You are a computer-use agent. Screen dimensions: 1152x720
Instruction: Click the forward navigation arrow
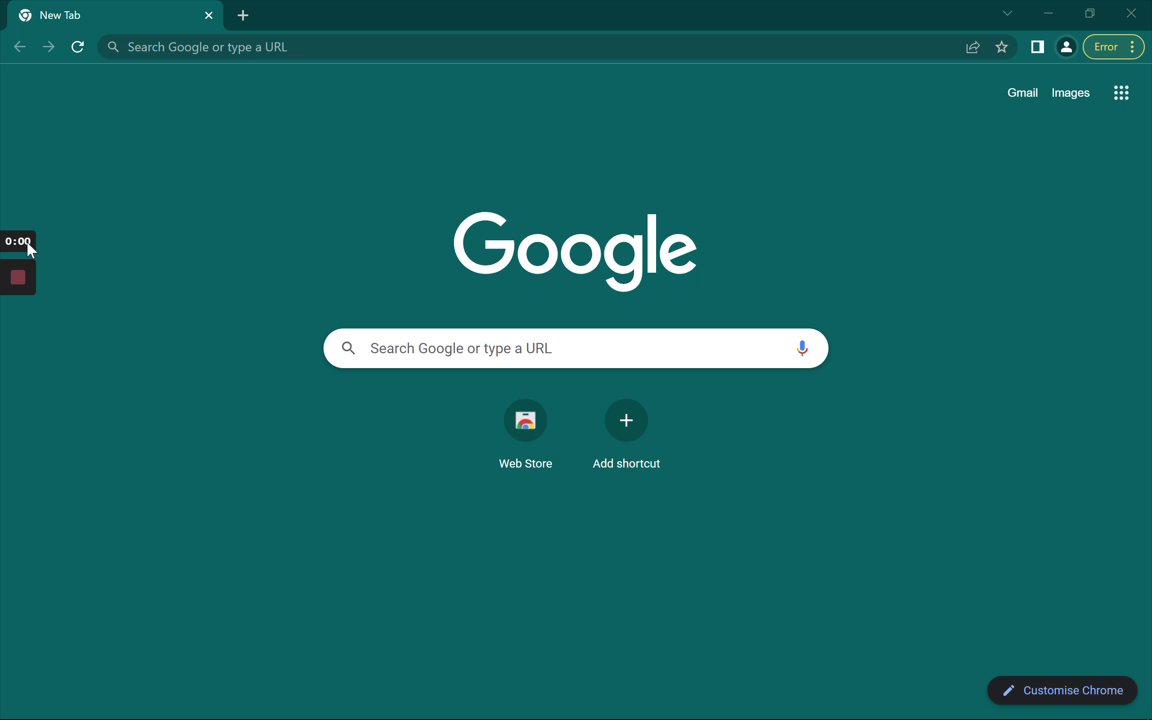click(48, 47)
